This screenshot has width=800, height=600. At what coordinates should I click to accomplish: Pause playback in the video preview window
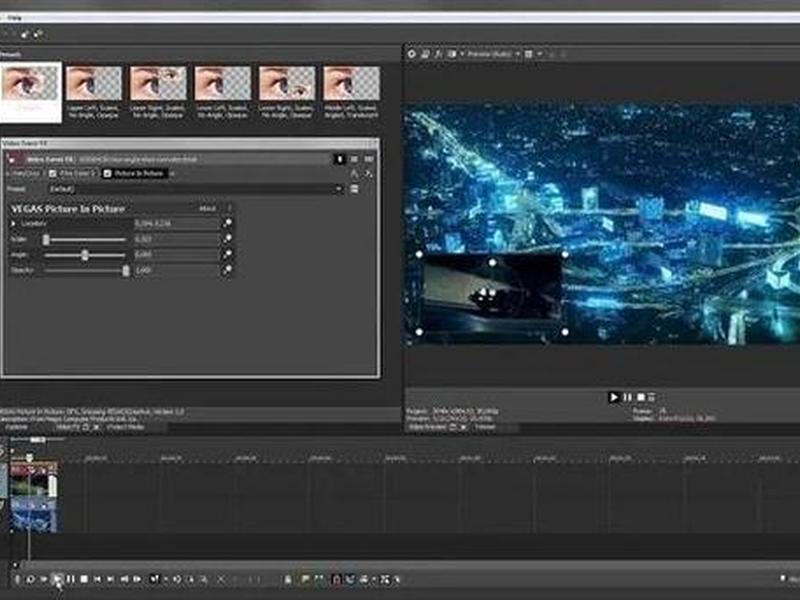[628, 397]
